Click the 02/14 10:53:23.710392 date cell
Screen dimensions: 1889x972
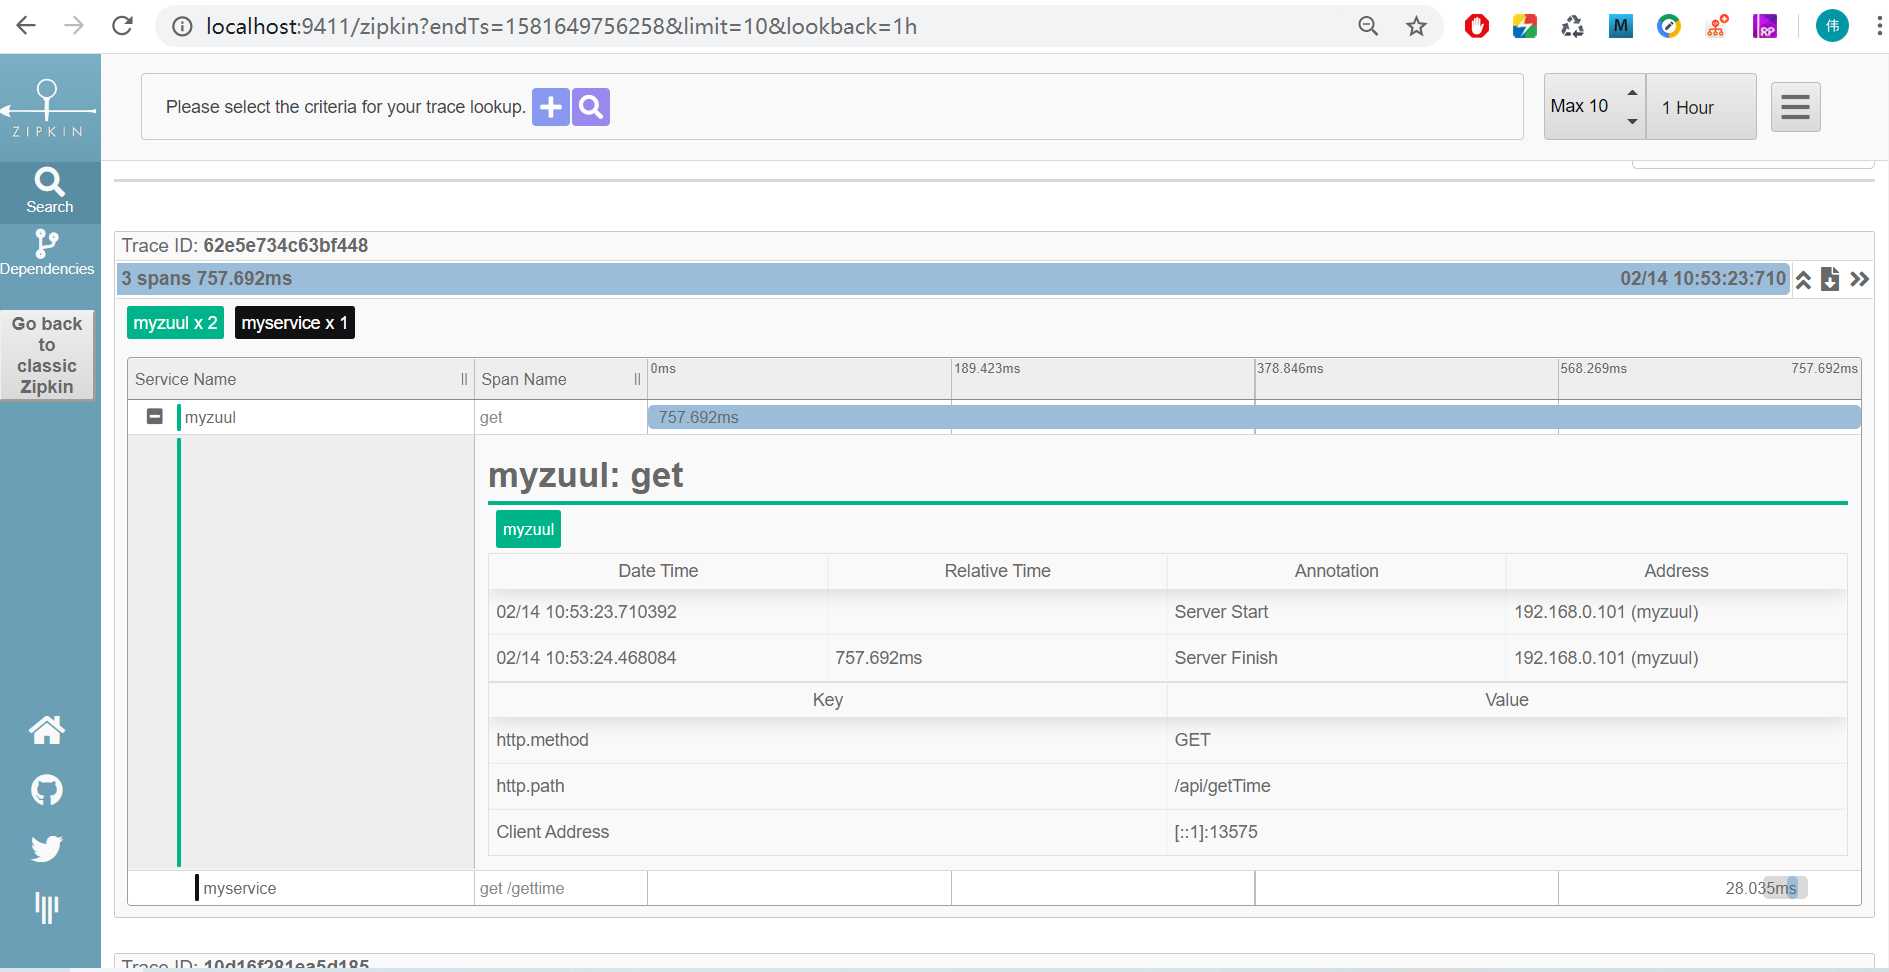[x=658, y=612]
